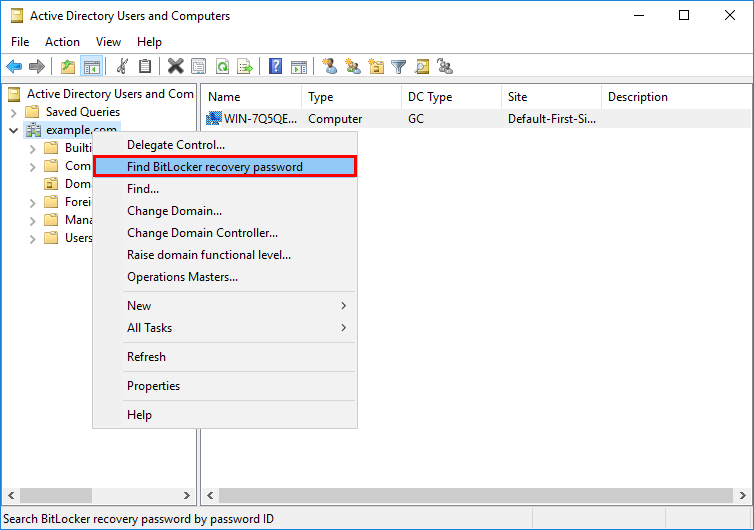Image resolution: width=754 pixels, height=530 pixels.
Task: Click the Filter funnel toolbar icon
Action: tap(399, 66)
